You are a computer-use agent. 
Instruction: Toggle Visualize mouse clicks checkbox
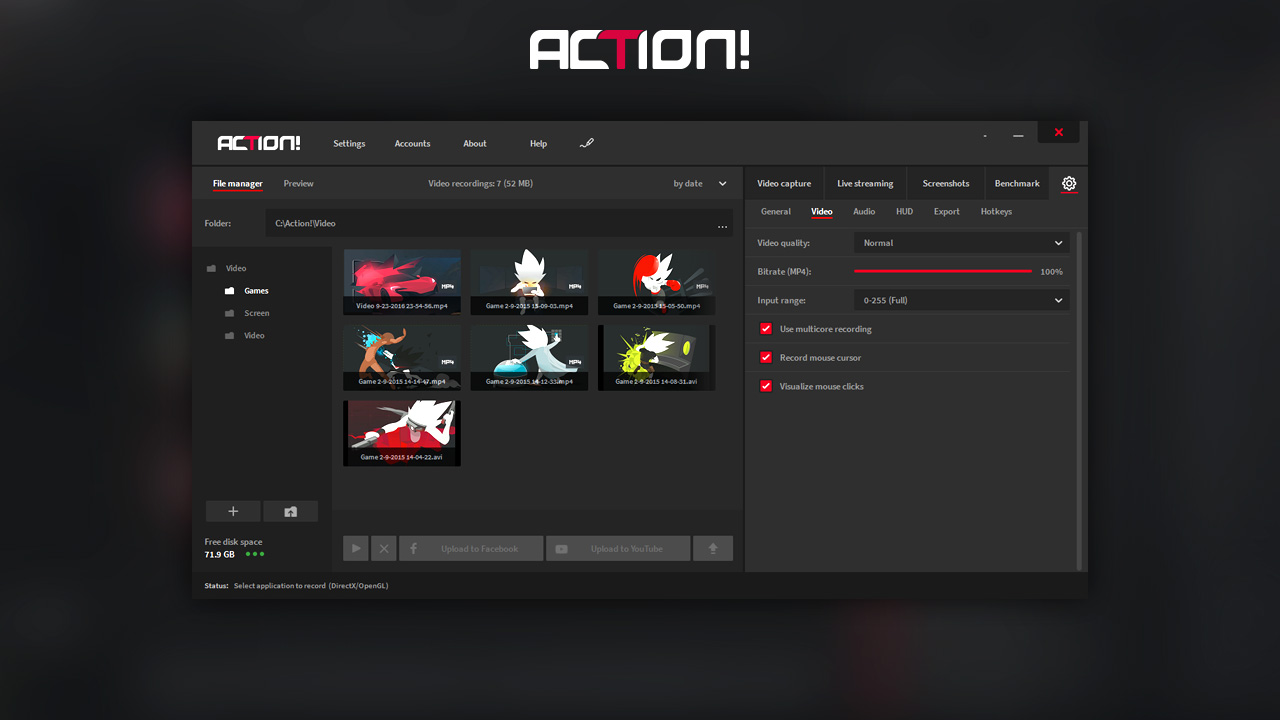coord(766,386)
